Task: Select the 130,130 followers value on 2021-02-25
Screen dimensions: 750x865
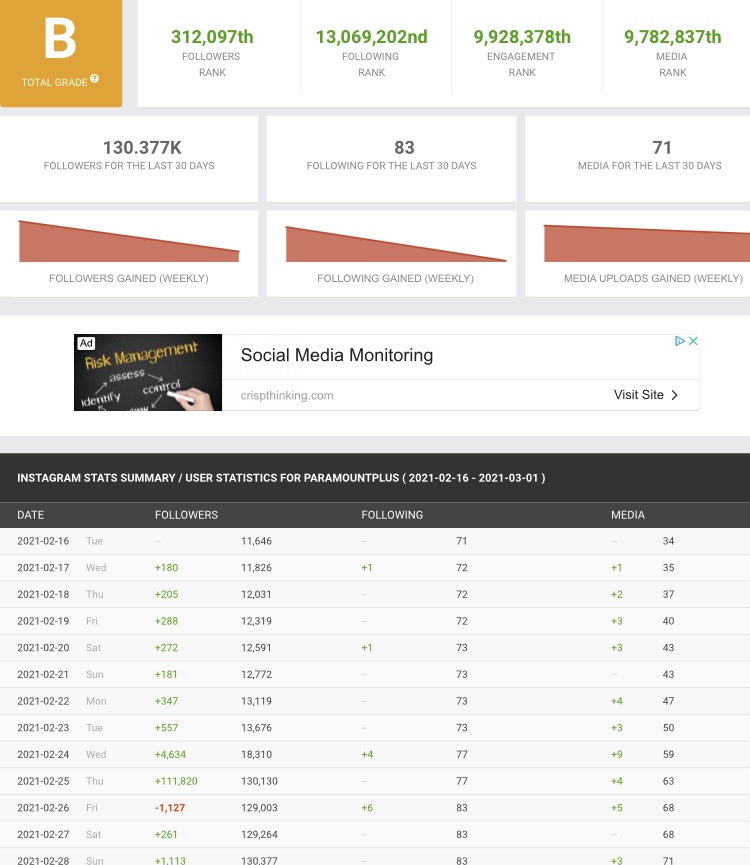Action: click(259, 781)
